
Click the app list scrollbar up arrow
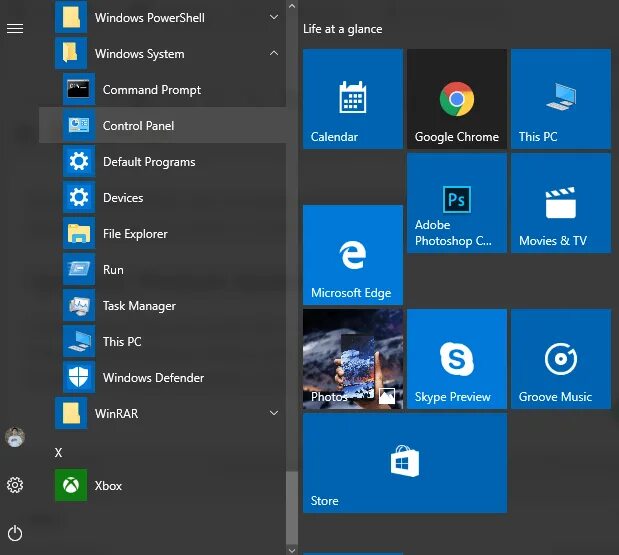click(292, 6)
